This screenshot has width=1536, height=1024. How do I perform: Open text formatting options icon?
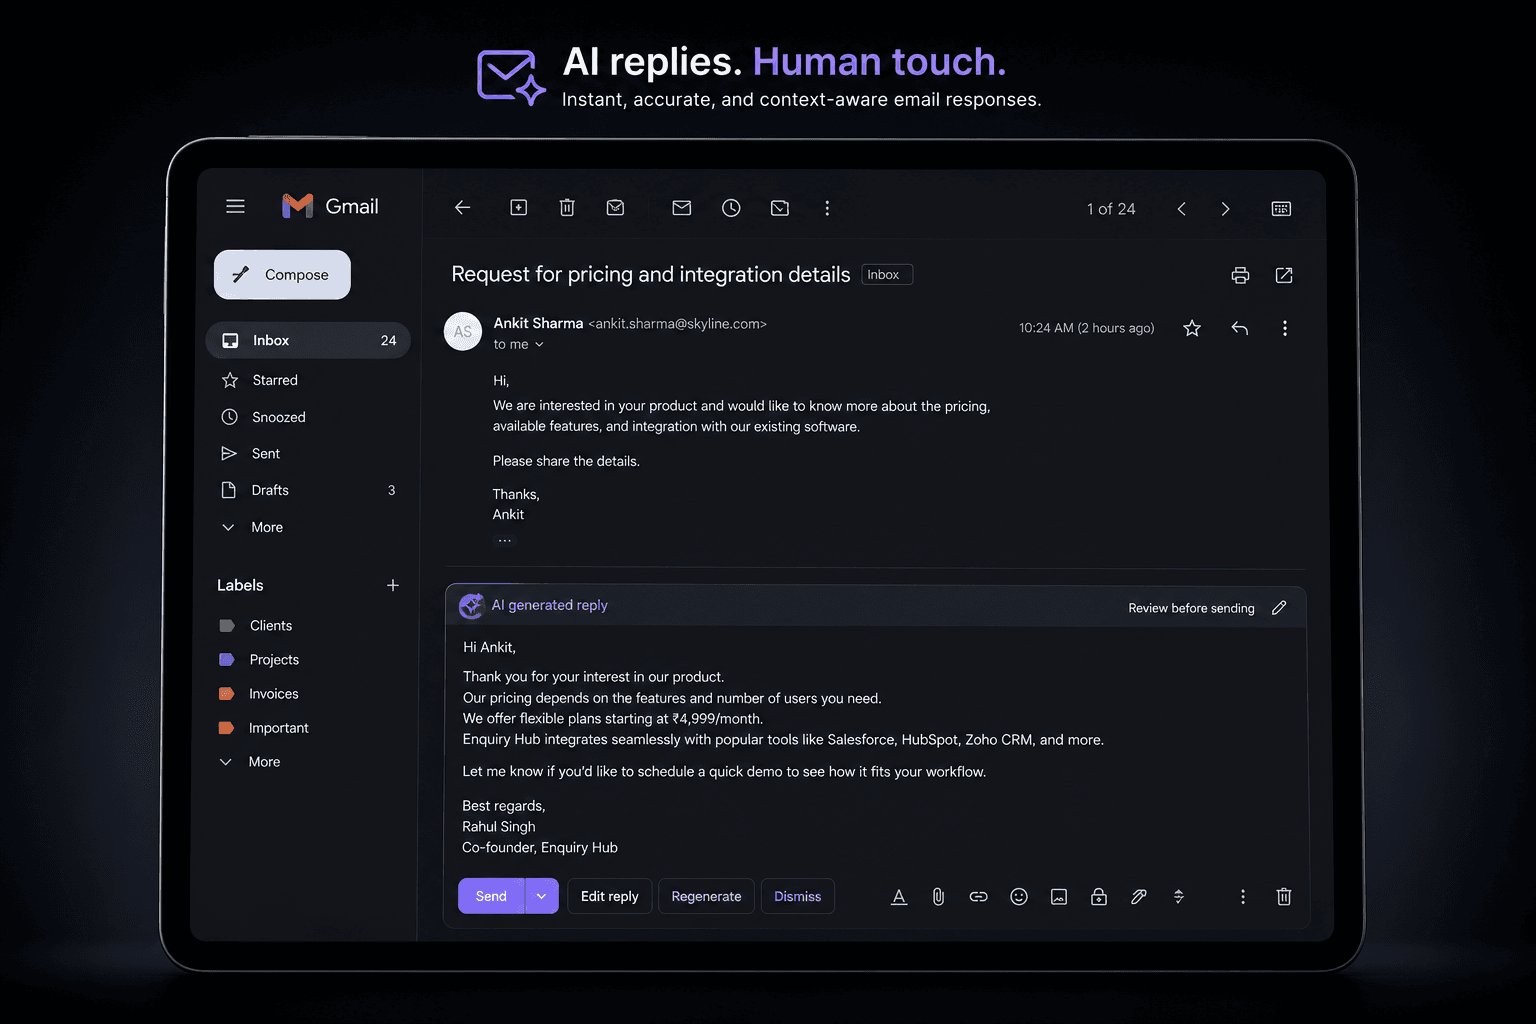click(899, 897)
